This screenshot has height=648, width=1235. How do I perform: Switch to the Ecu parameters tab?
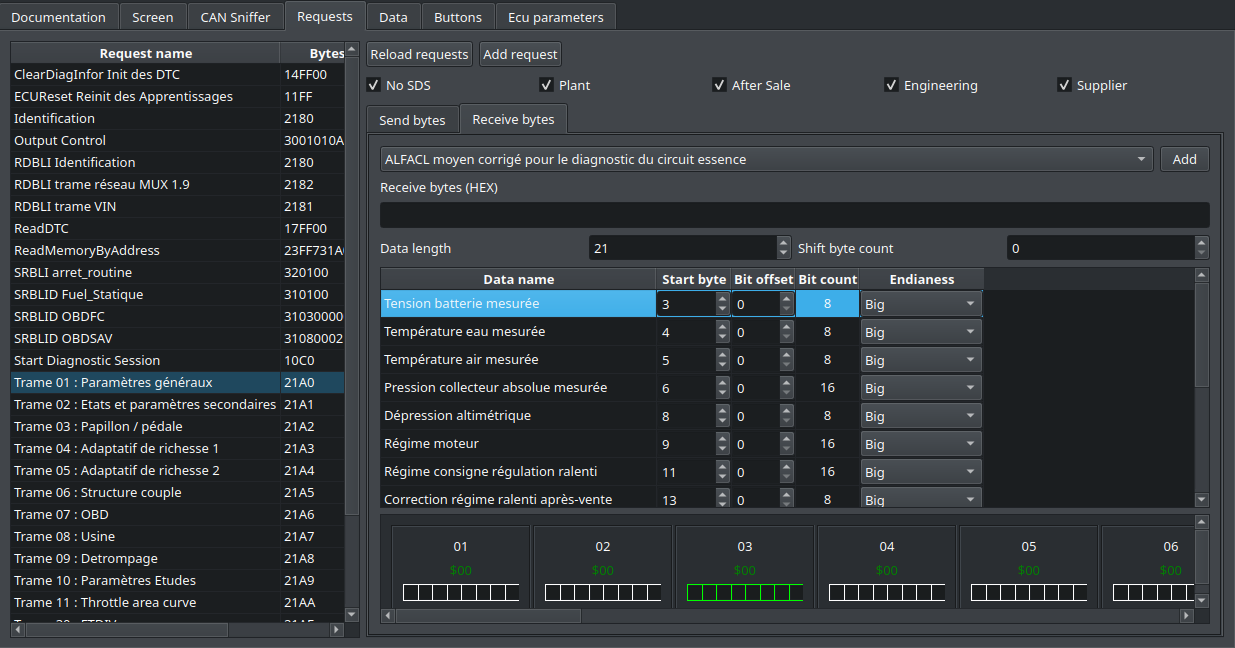pos(556,16)
